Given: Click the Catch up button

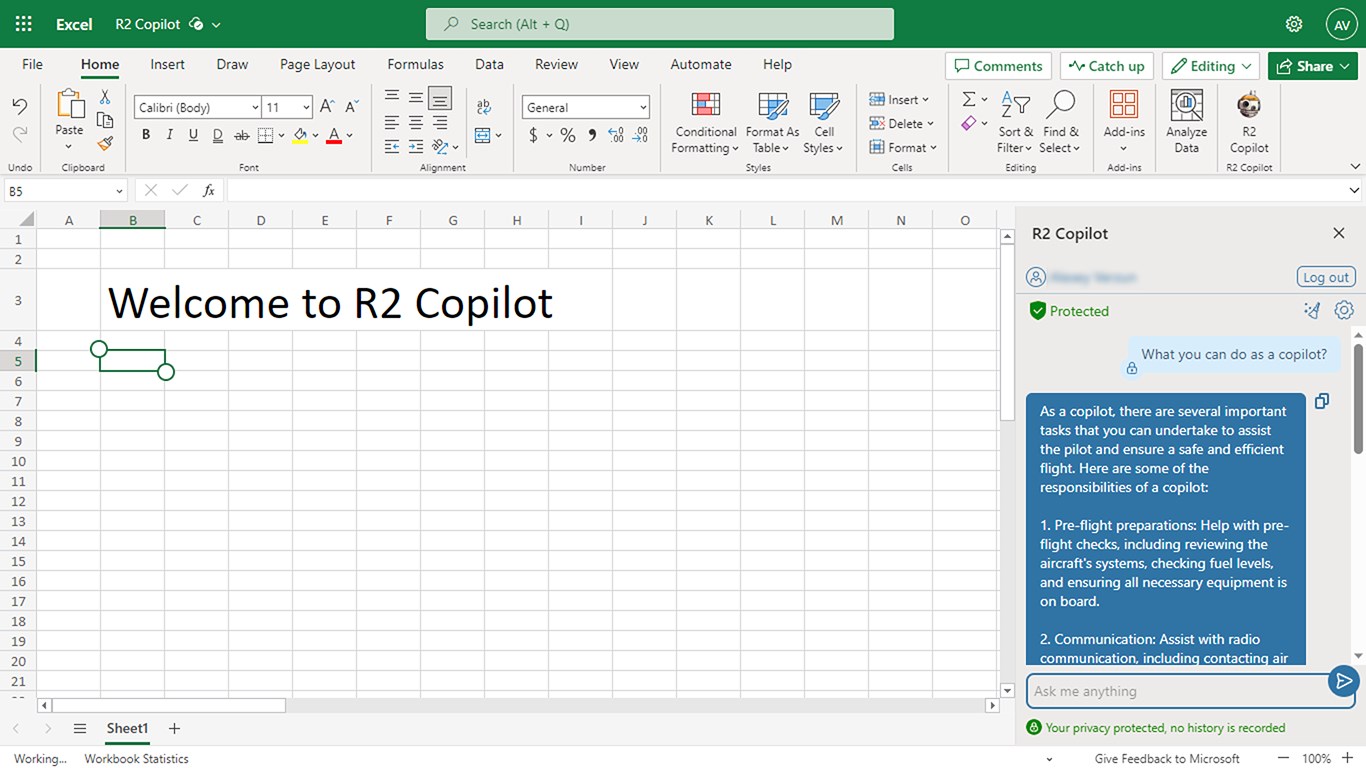Looking at the screenshot, I should pos(1106,66).
